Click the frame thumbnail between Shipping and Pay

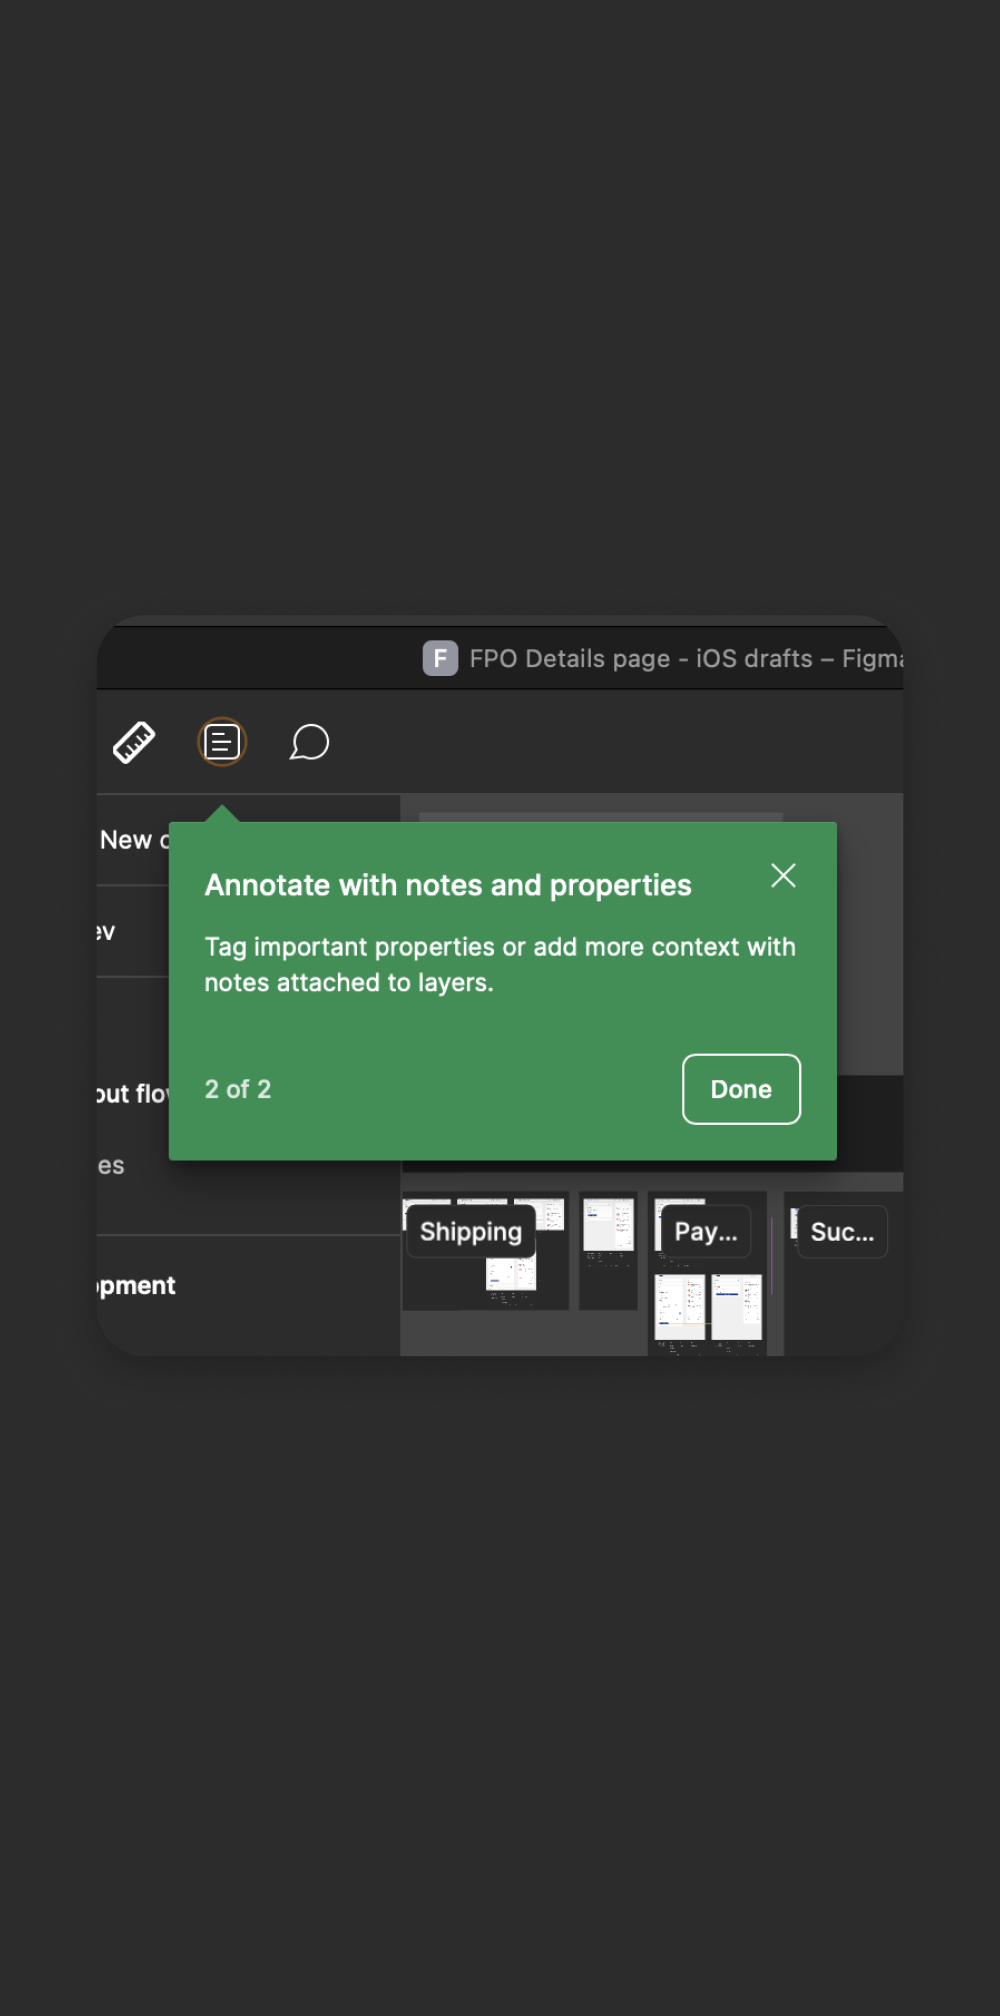click(x=608, y=1226)
